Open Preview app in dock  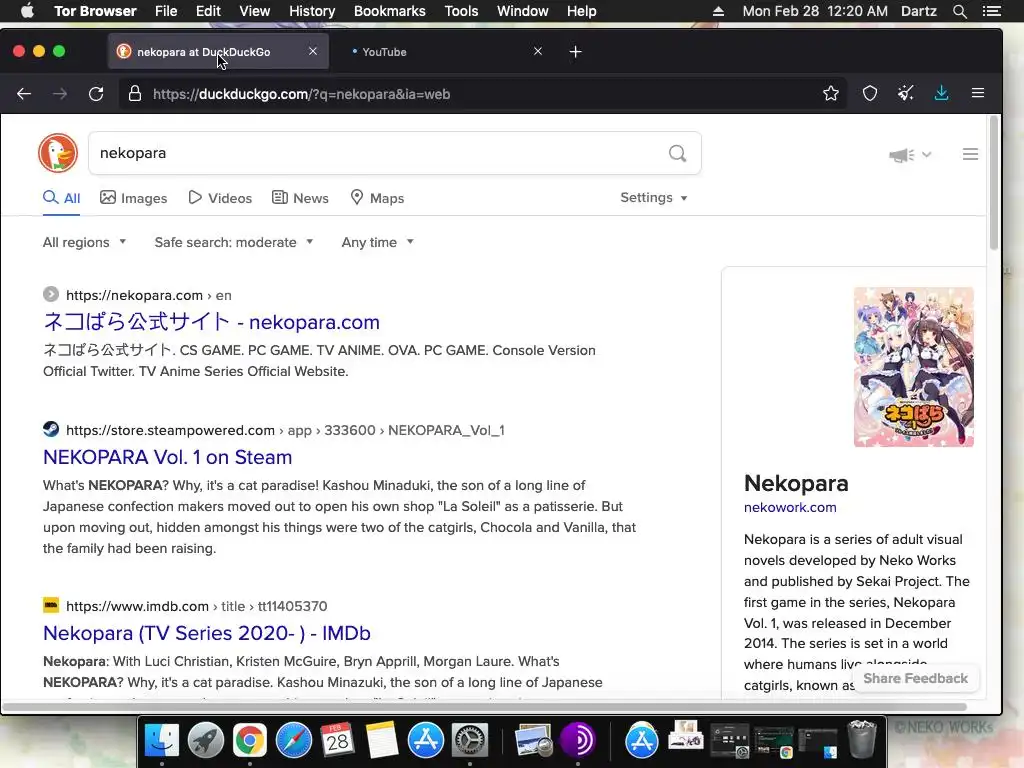click(x=533, y=741)
